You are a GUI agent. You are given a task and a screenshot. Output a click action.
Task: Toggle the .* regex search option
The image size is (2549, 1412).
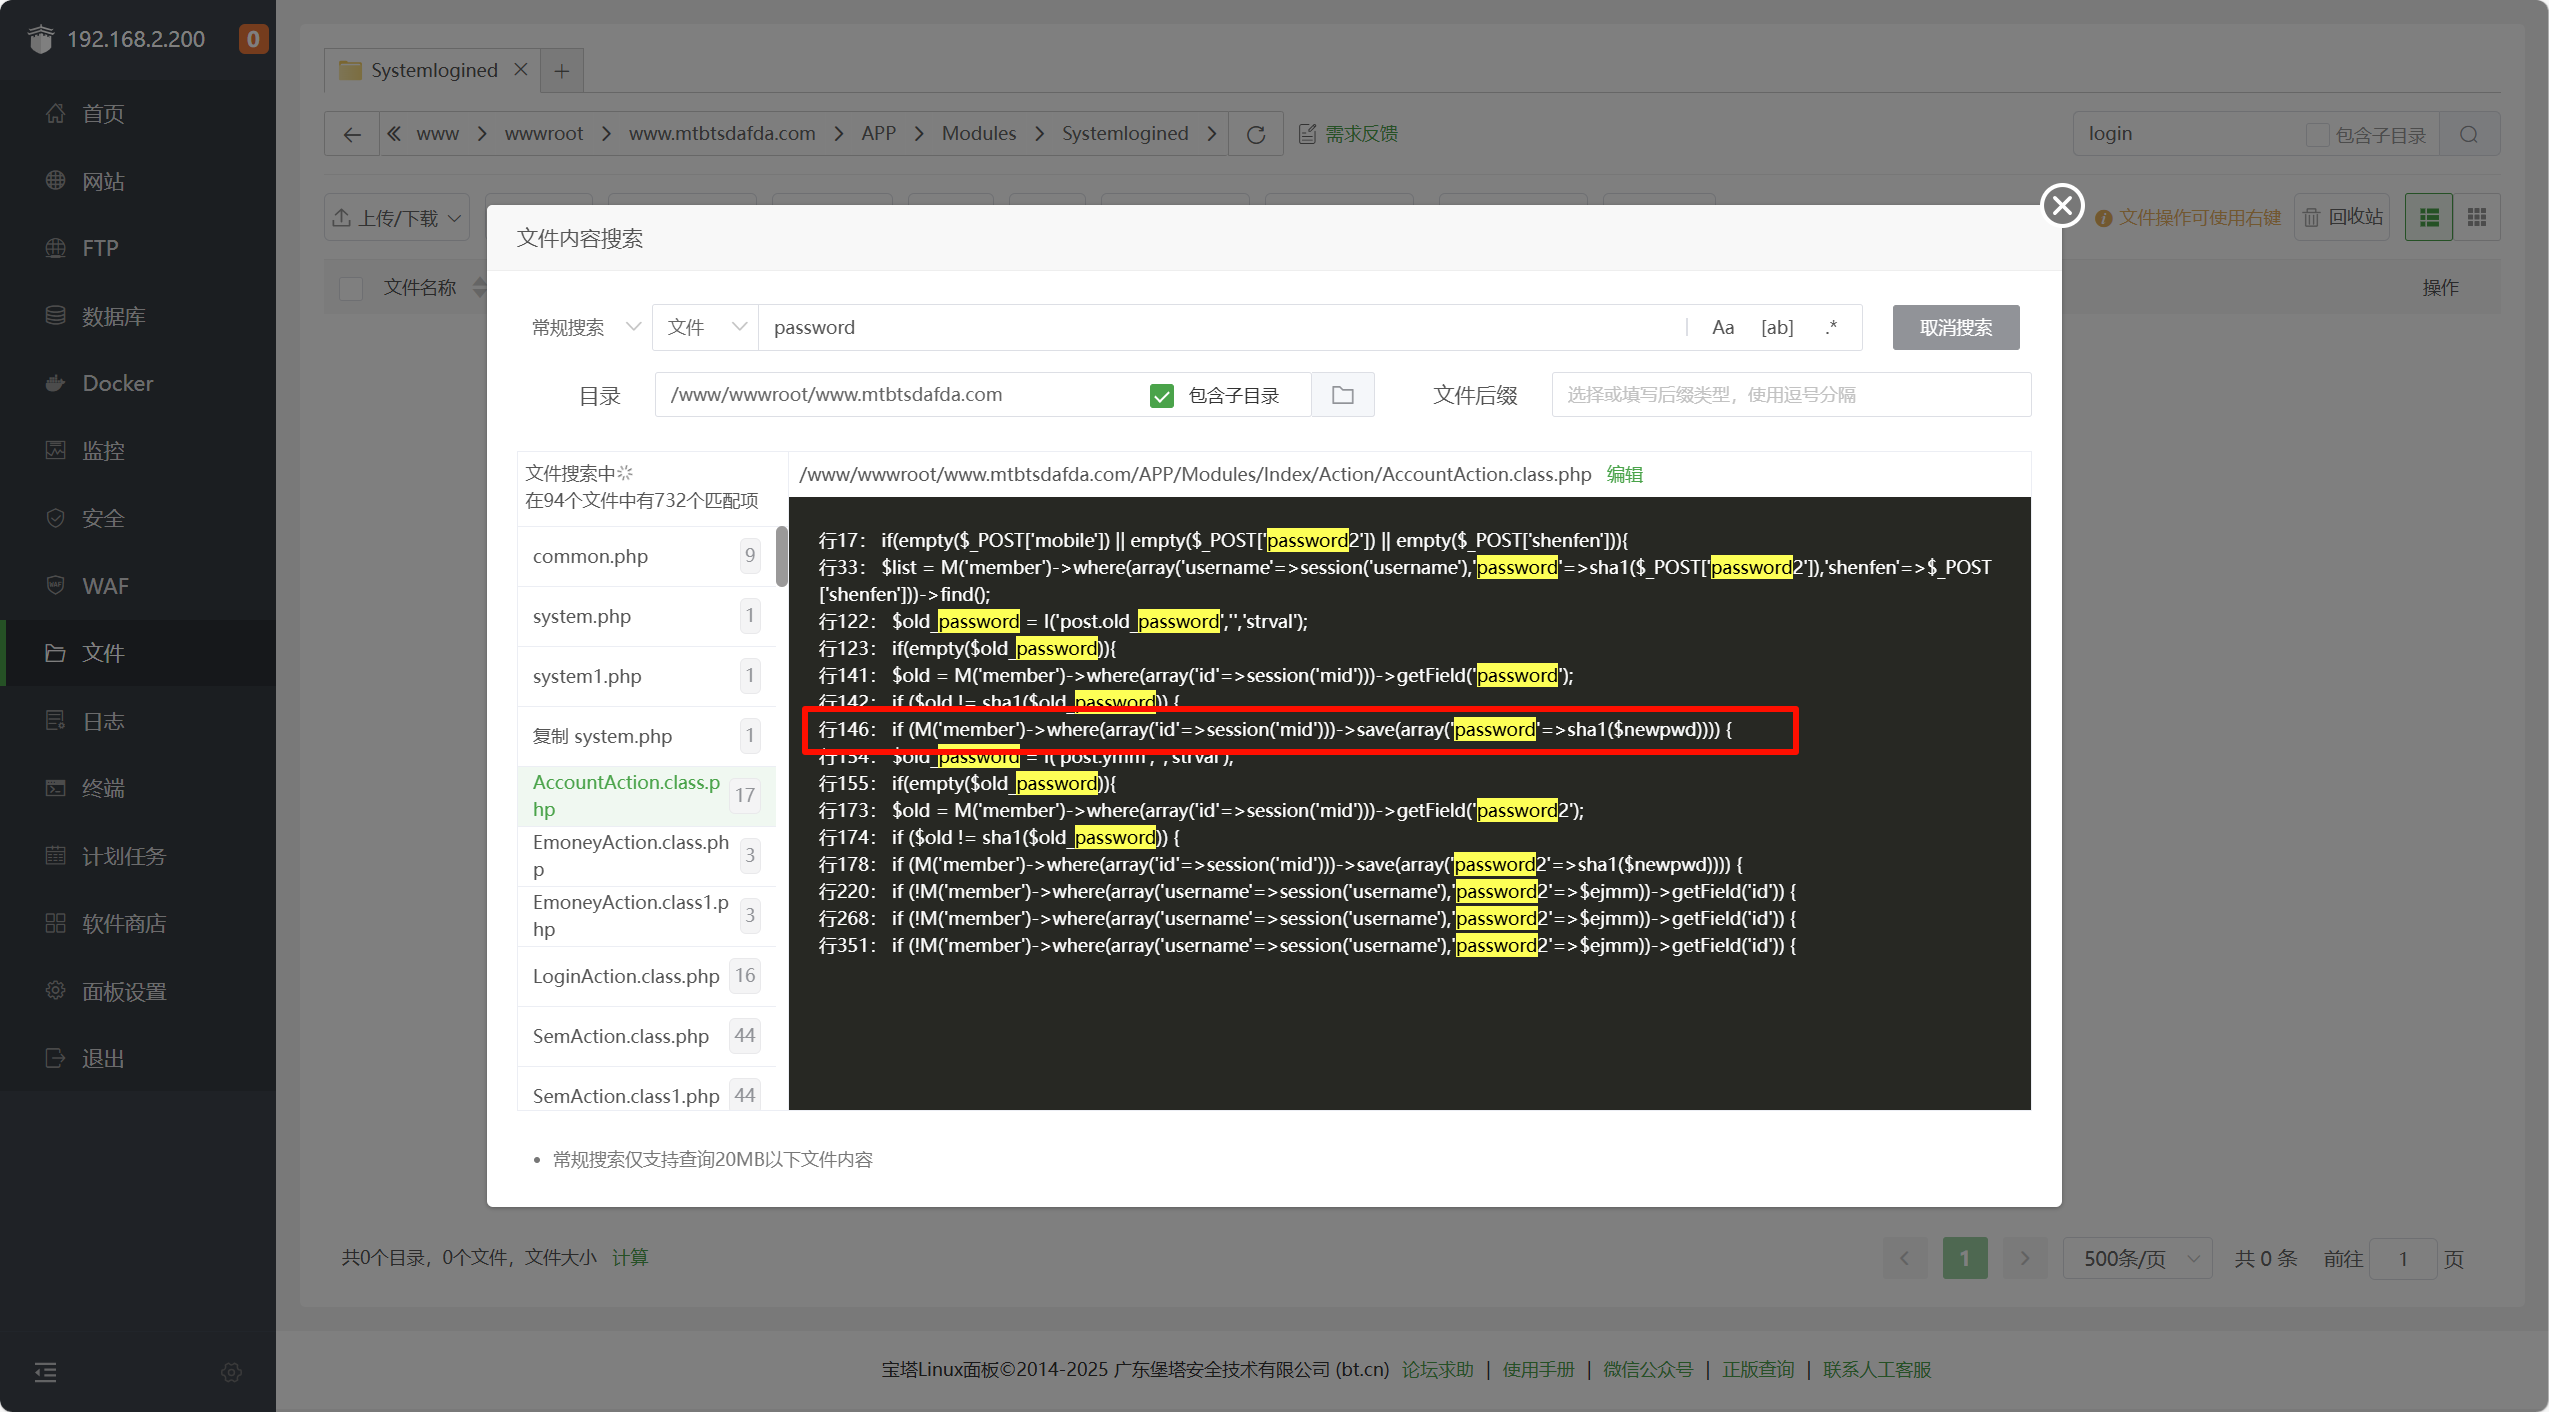tap(1831, 327)
